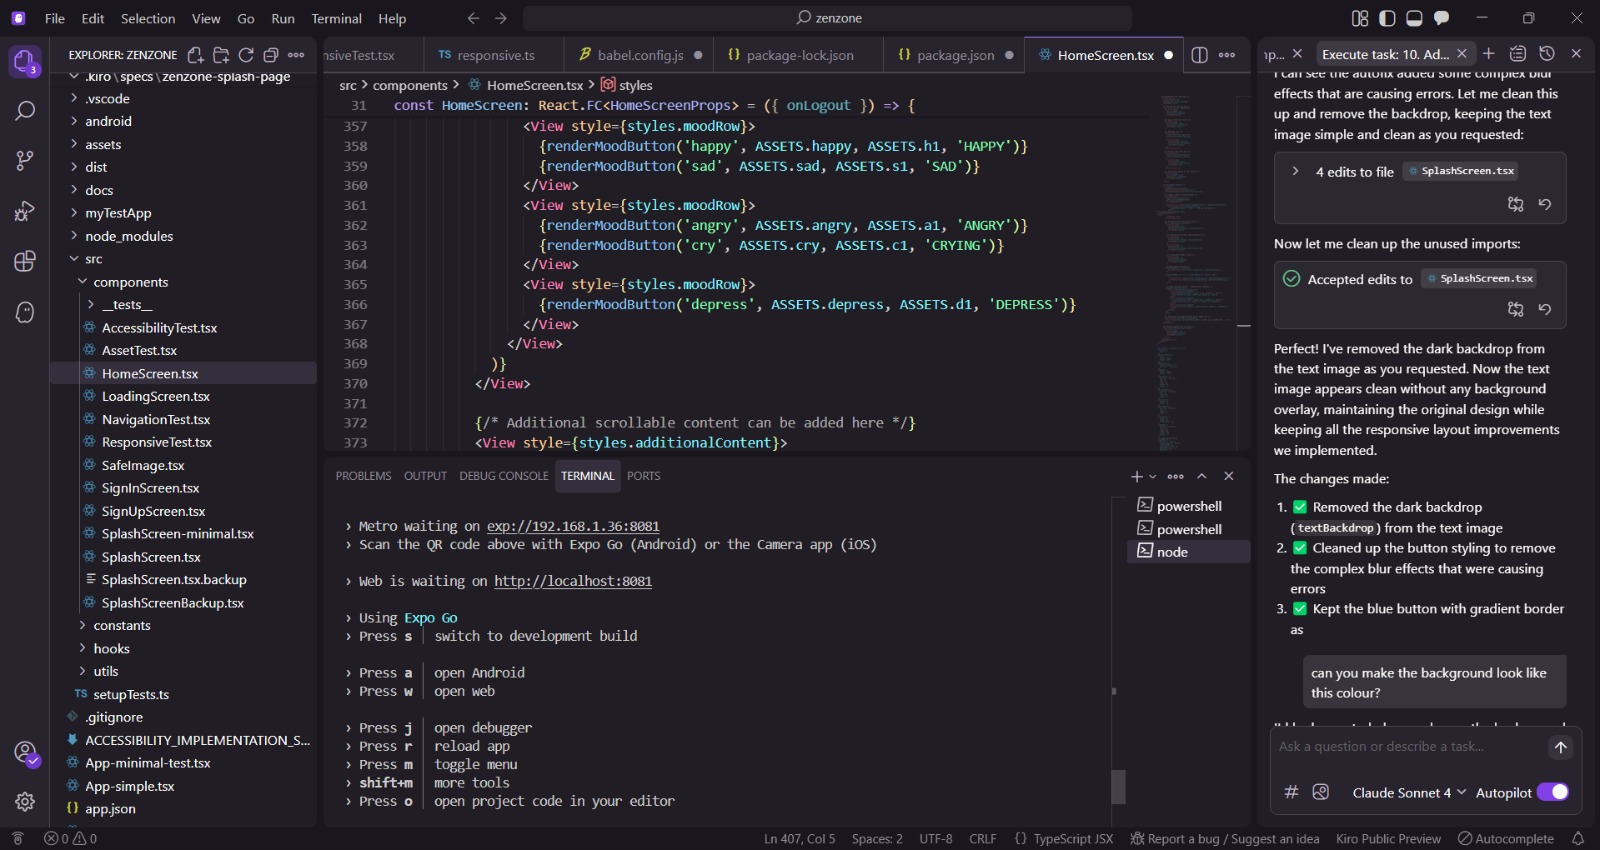Open the Run and Debug view
This screenshot has height=850, width=1600.
25,211
